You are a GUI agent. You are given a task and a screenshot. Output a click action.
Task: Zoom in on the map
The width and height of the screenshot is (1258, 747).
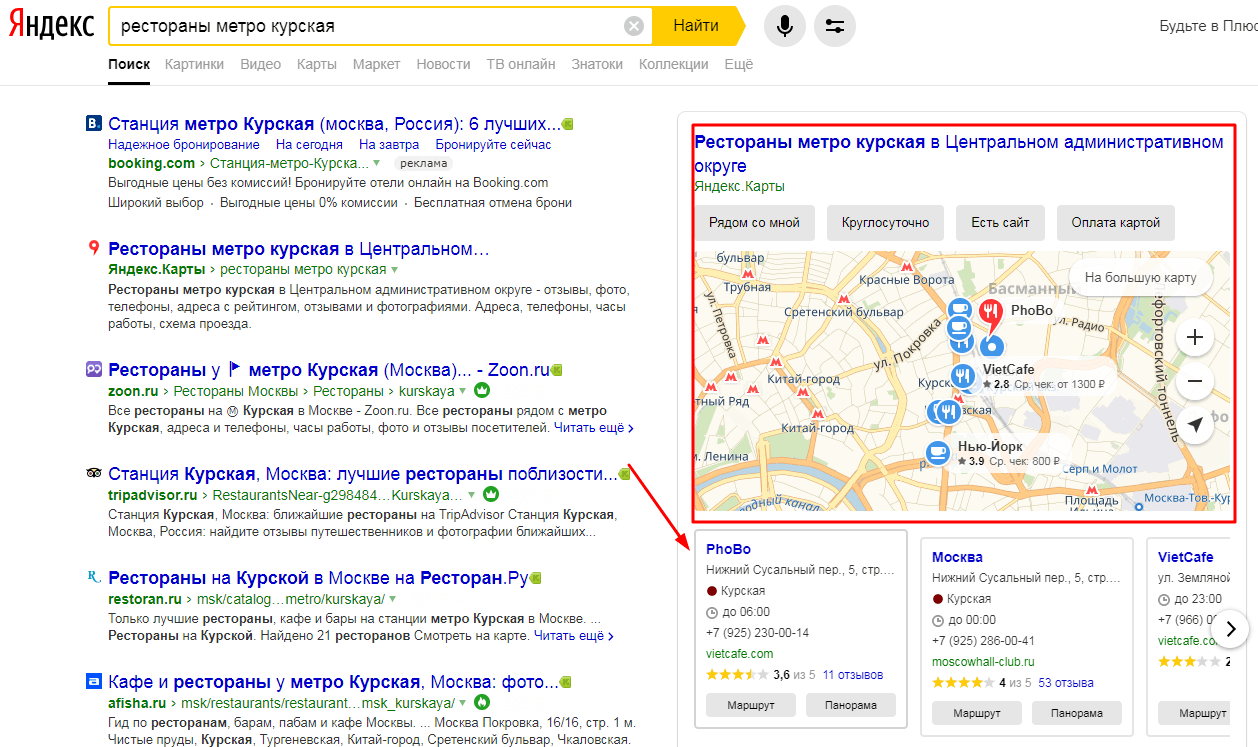pos(1194,337)
